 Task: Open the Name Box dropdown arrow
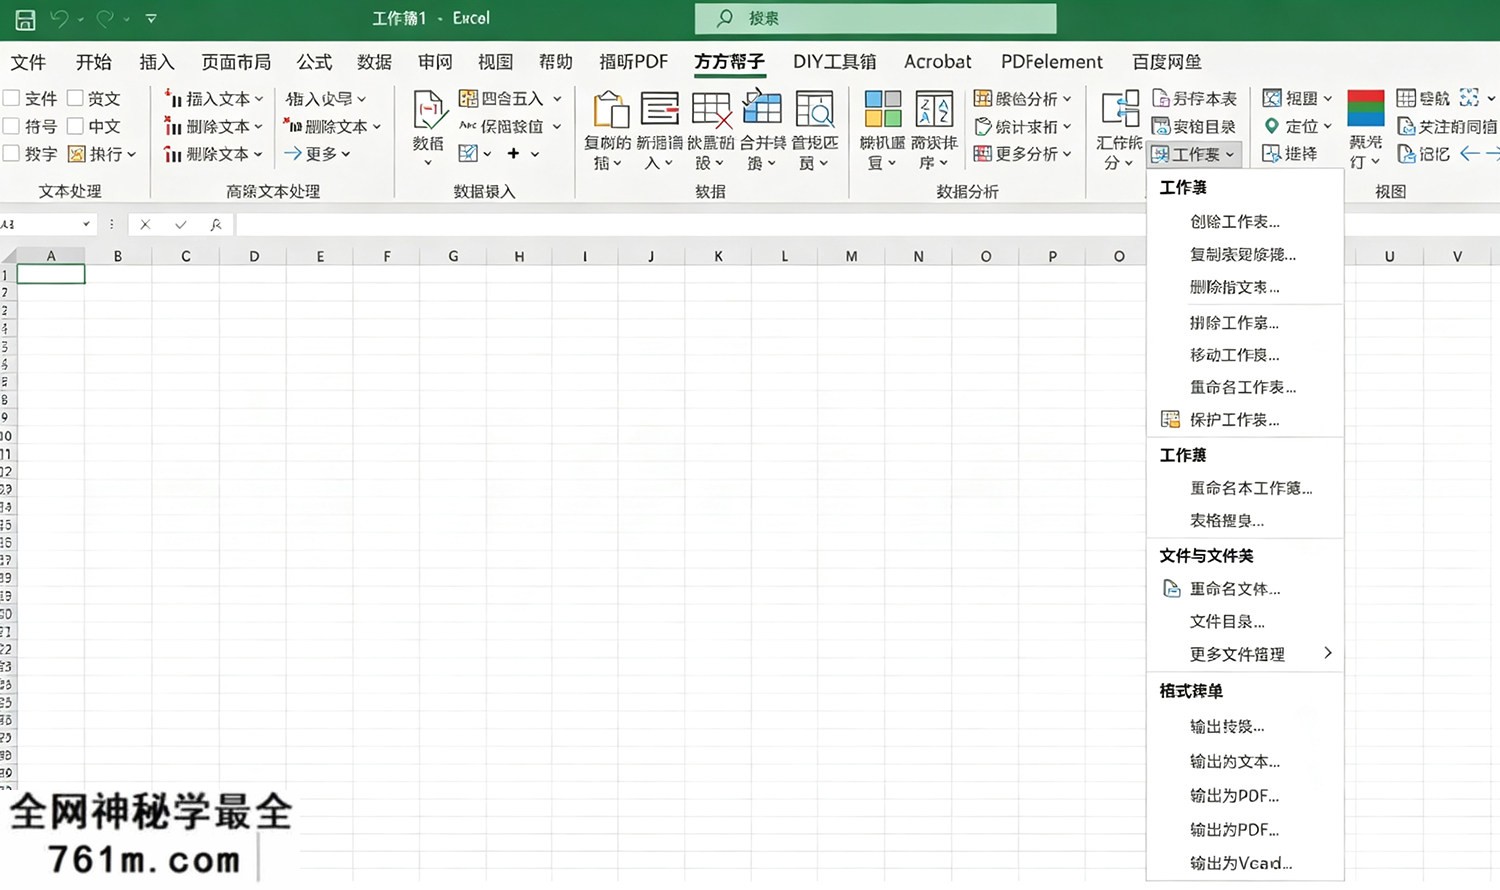point(86,224)
